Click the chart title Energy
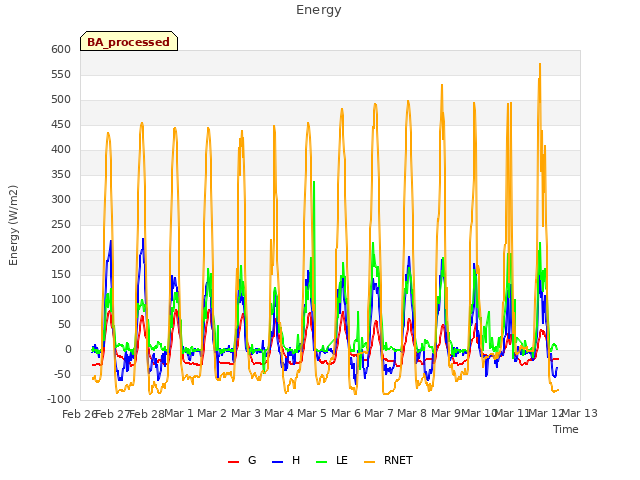Viewport: 640px width, 480px height. pos(319,10)
